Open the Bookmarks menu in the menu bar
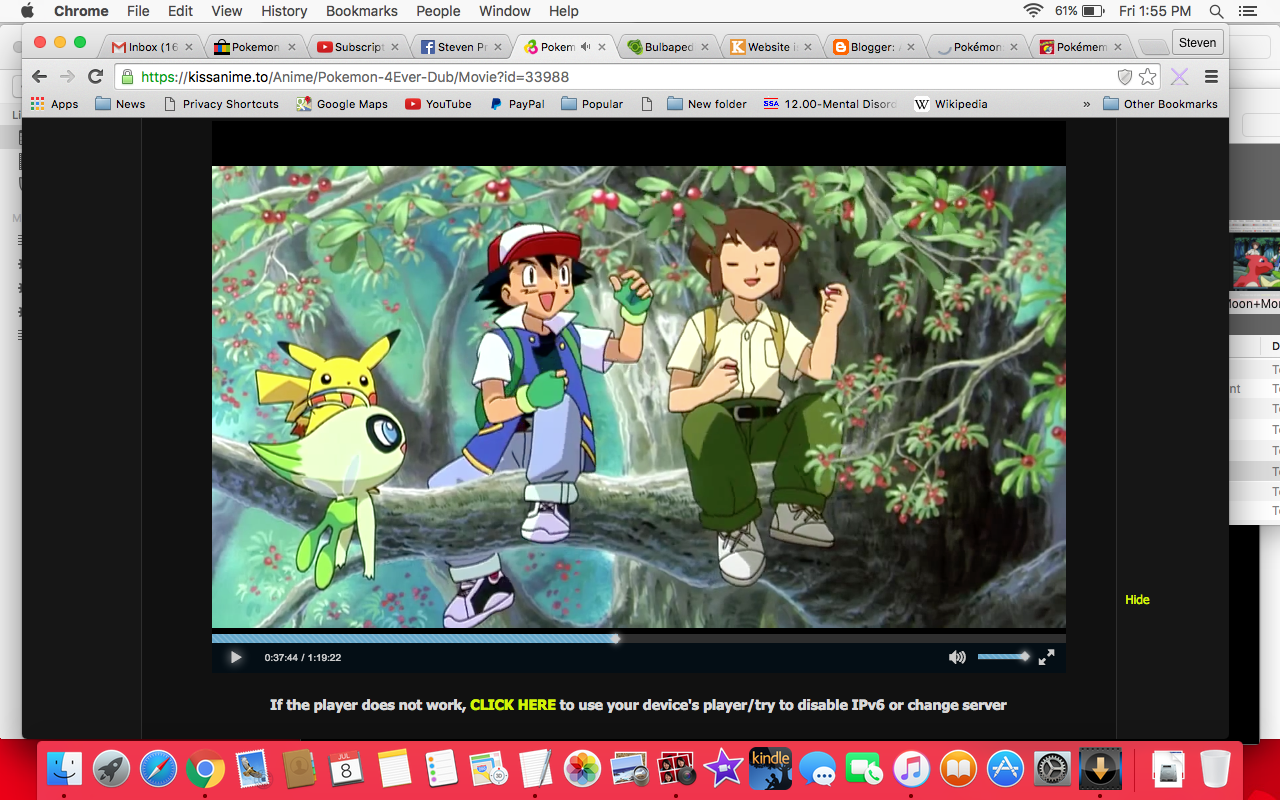The height and width of the screenshot is (800, 1280). pos(361,11)
